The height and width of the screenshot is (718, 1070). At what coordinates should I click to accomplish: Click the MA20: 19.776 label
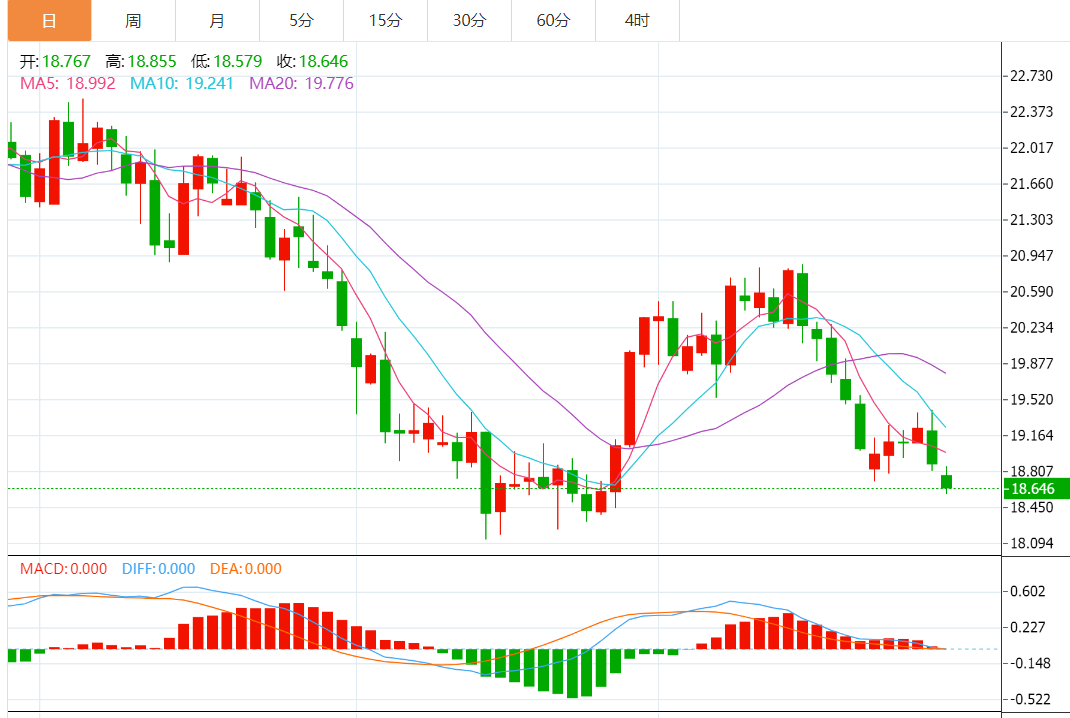[x=301, y=83]
